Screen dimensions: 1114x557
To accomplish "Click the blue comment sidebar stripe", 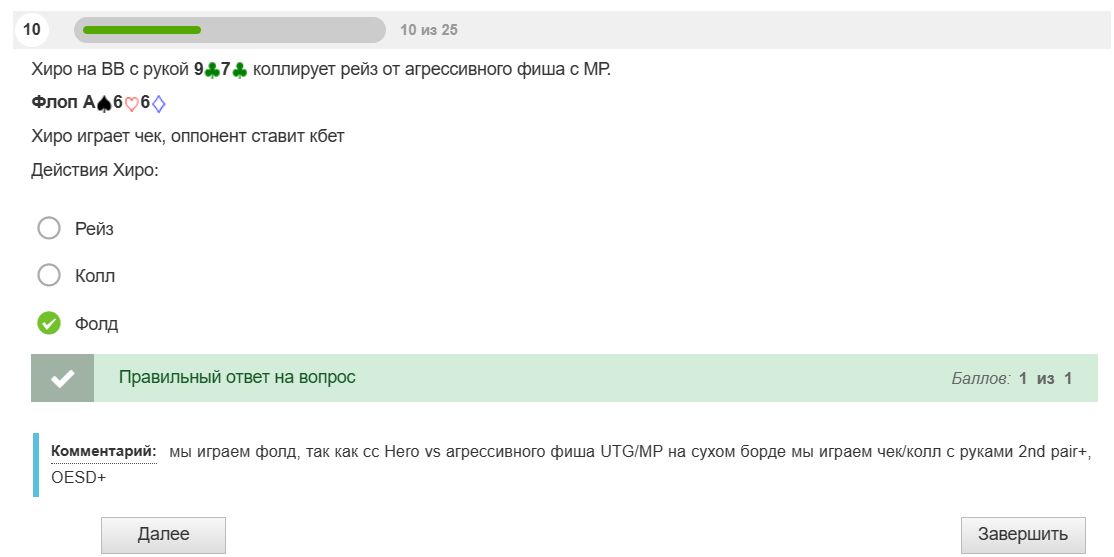I will pyautogui.click(x=36, y=465).
